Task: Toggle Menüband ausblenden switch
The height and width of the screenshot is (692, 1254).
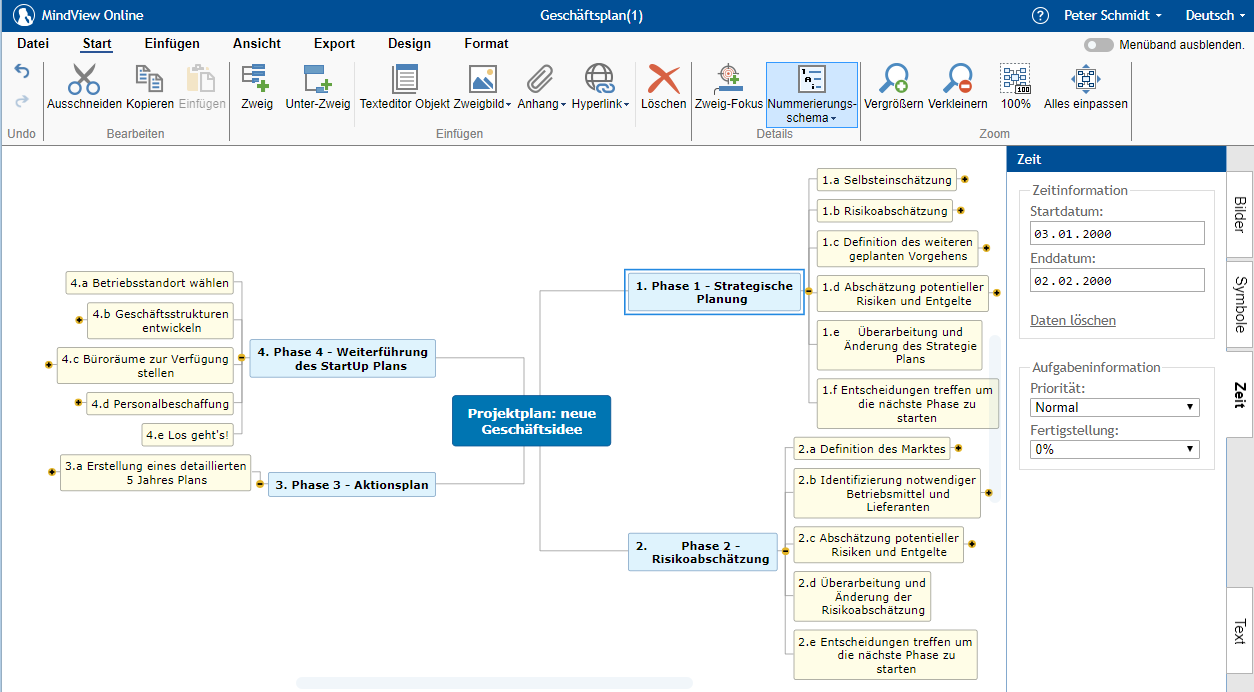Action: (1098, 45)
